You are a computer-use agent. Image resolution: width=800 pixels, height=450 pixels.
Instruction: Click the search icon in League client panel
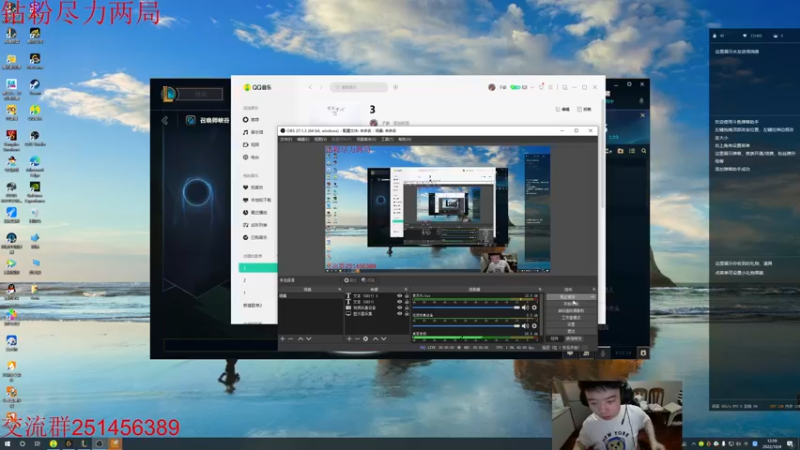[x=643, y=151]
